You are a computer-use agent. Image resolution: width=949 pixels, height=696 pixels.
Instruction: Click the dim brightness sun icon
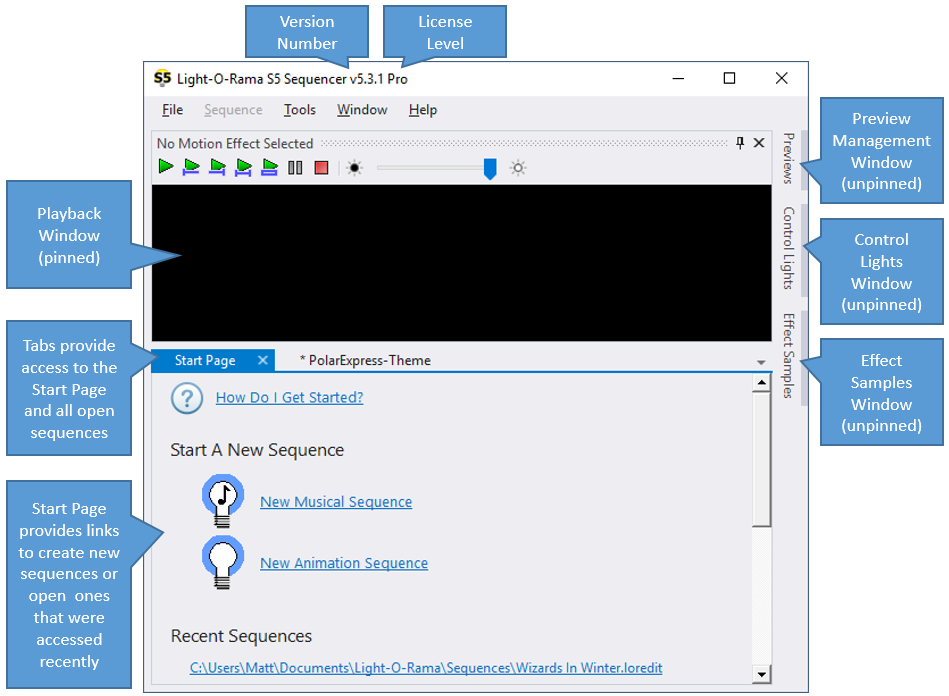(355, 168)
